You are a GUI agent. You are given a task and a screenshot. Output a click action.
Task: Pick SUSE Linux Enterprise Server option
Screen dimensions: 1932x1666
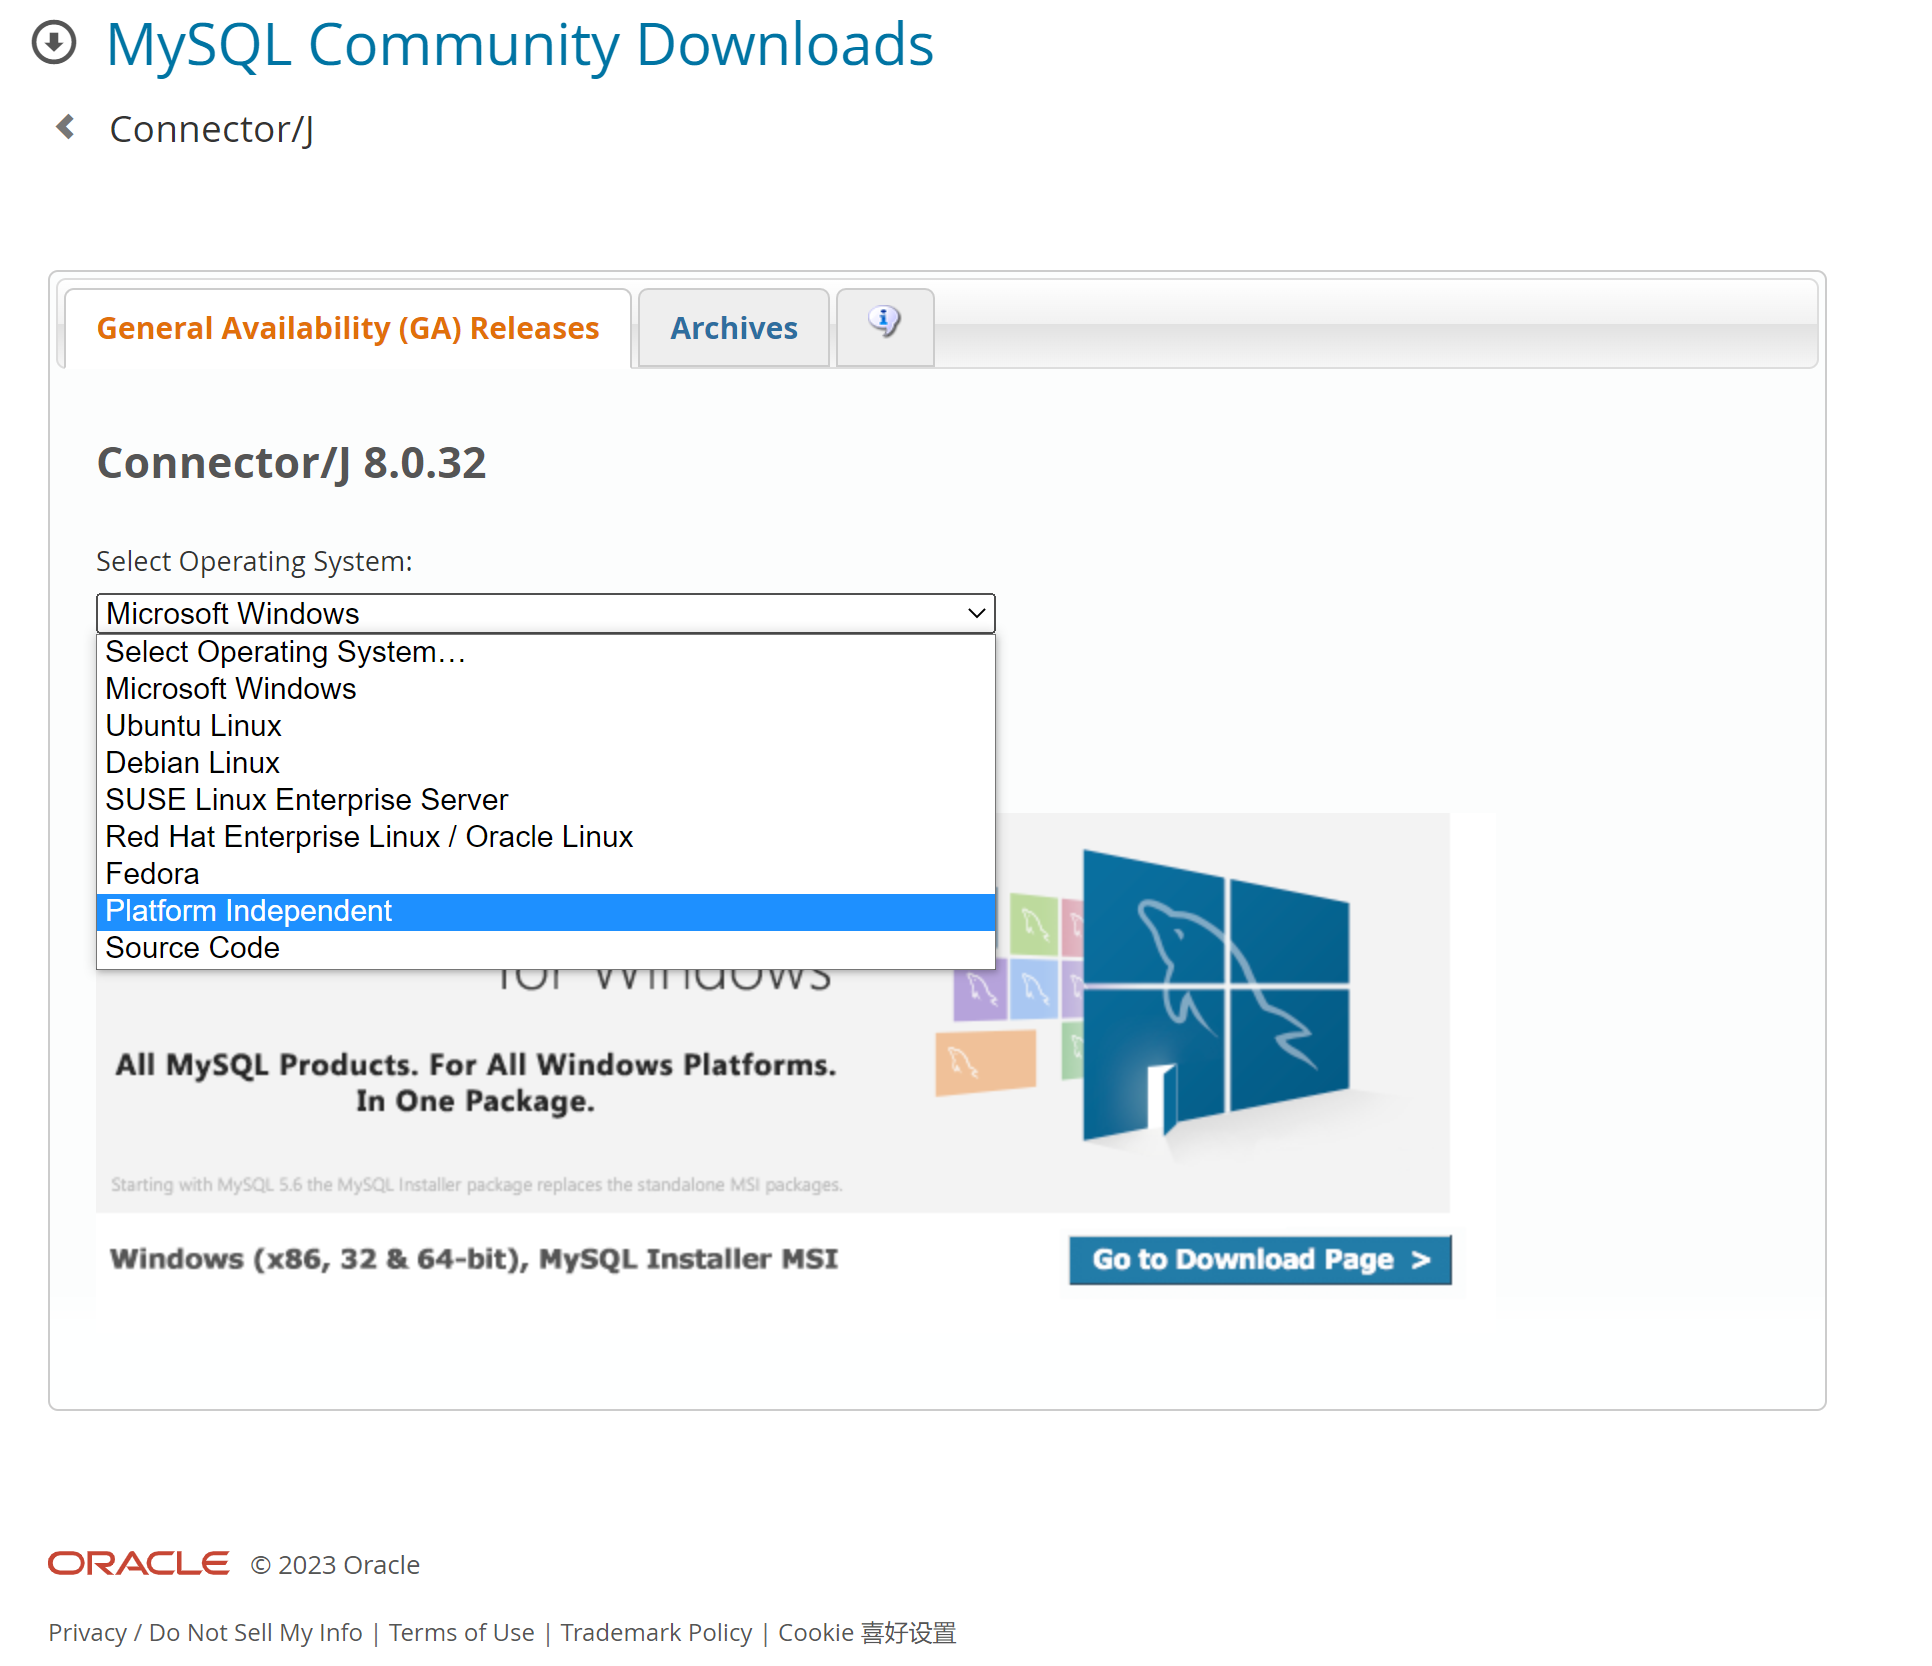coord(546,800)
